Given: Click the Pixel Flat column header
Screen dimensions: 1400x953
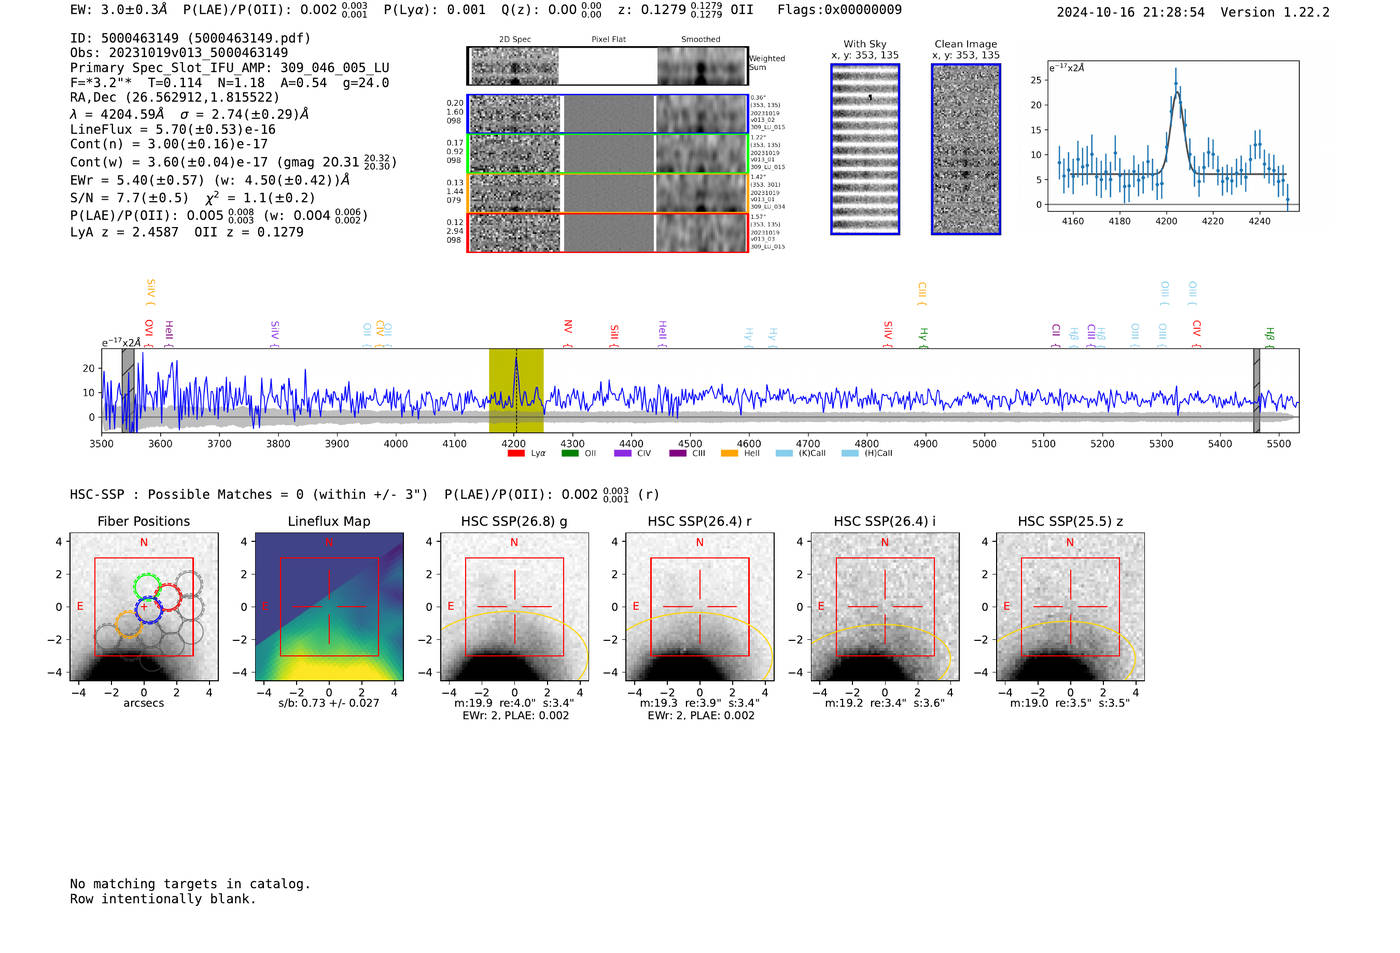Looking at the screenshot, I should click(x=608, y=40).
